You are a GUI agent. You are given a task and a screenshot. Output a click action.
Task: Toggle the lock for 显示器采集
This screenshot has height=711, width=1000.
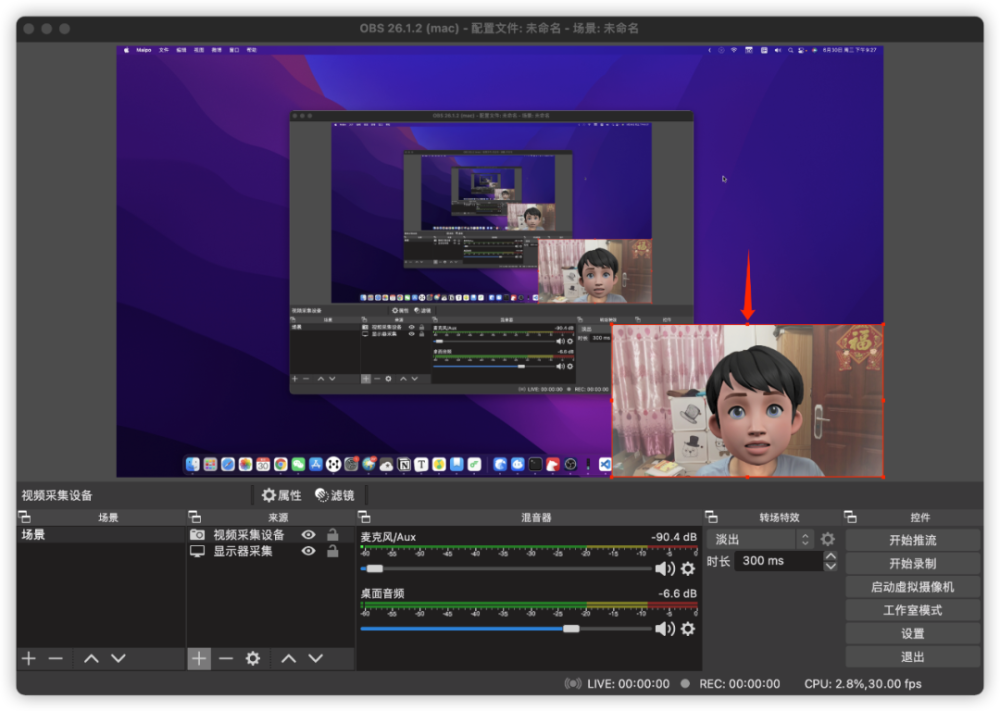[333, 551]
